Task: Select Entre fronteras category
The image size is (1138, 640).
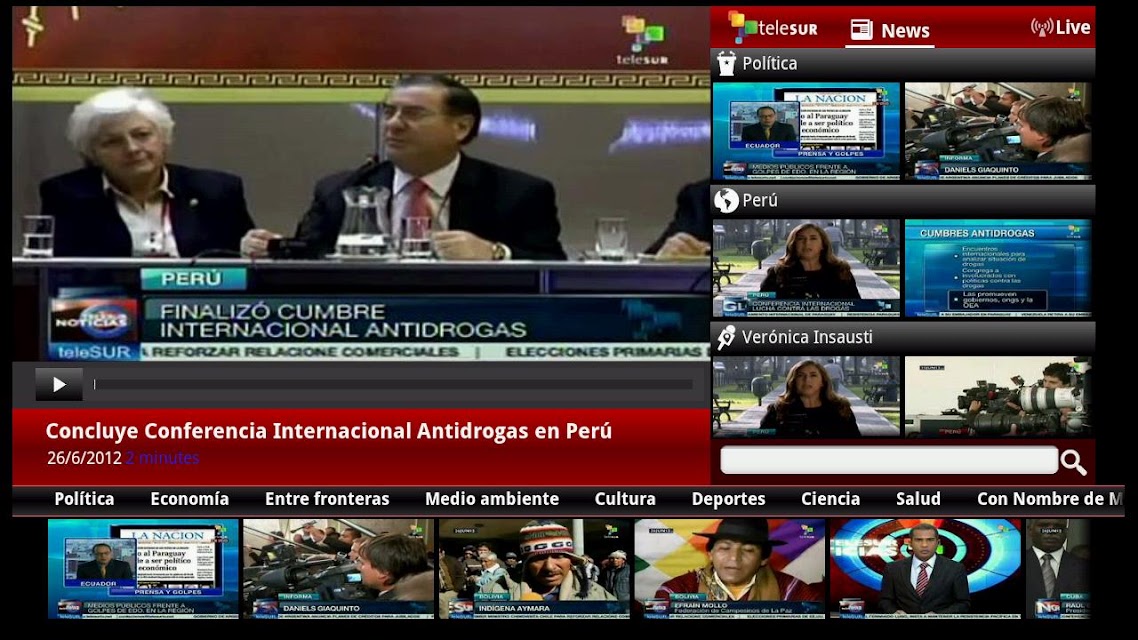Action: tap(327, 499)
